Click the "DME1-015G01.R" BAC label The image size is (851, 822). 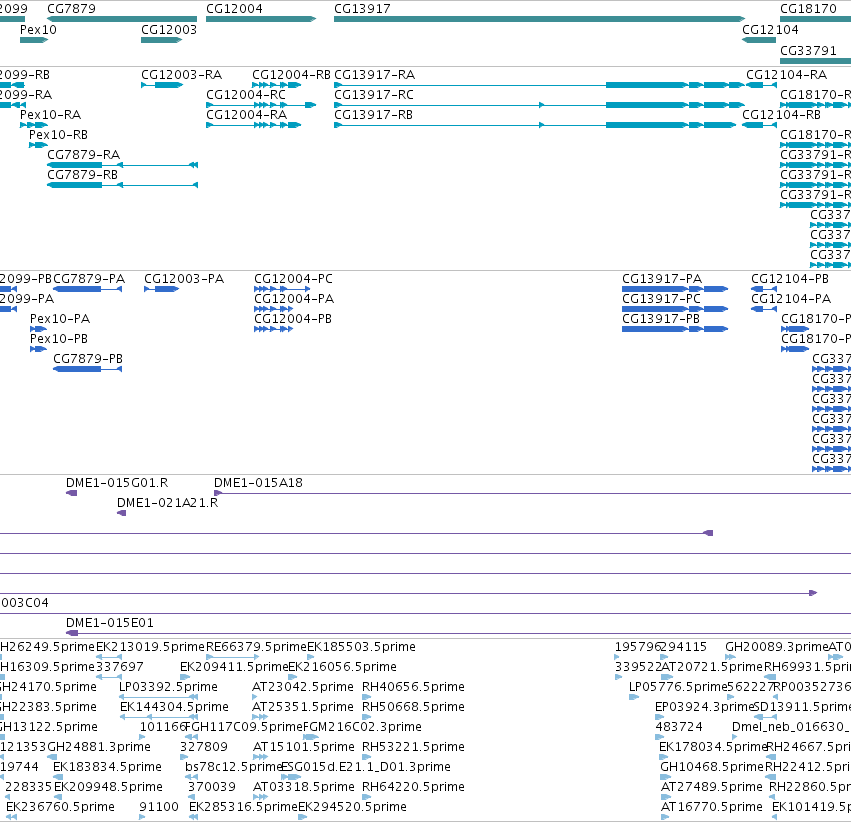(x=117, y=482)
